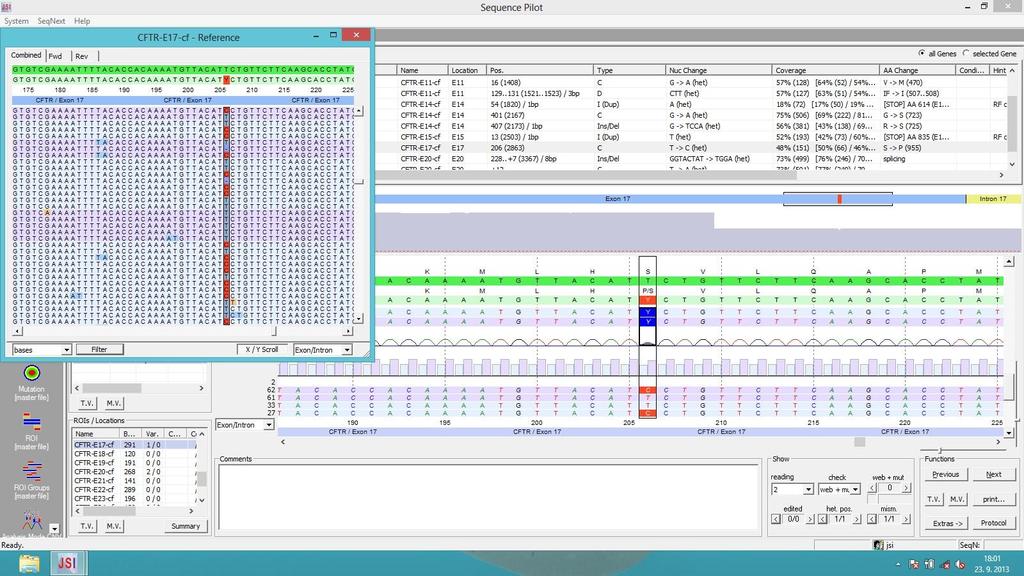This screenshot has height=576, width=1024.
Task: Click T.V. in the Functions panel
Action: coord(934,499)
